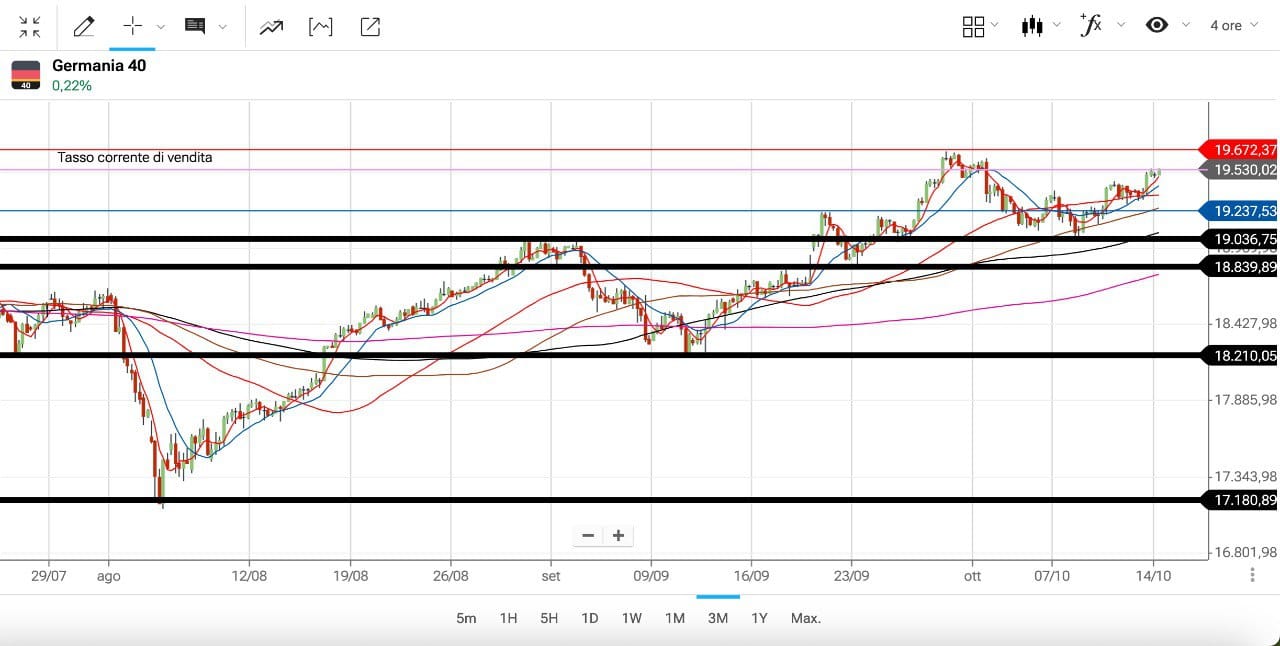Select the pencil drawing tool
Viewport: 1280px width, 646px height.
tap(84, 26)
